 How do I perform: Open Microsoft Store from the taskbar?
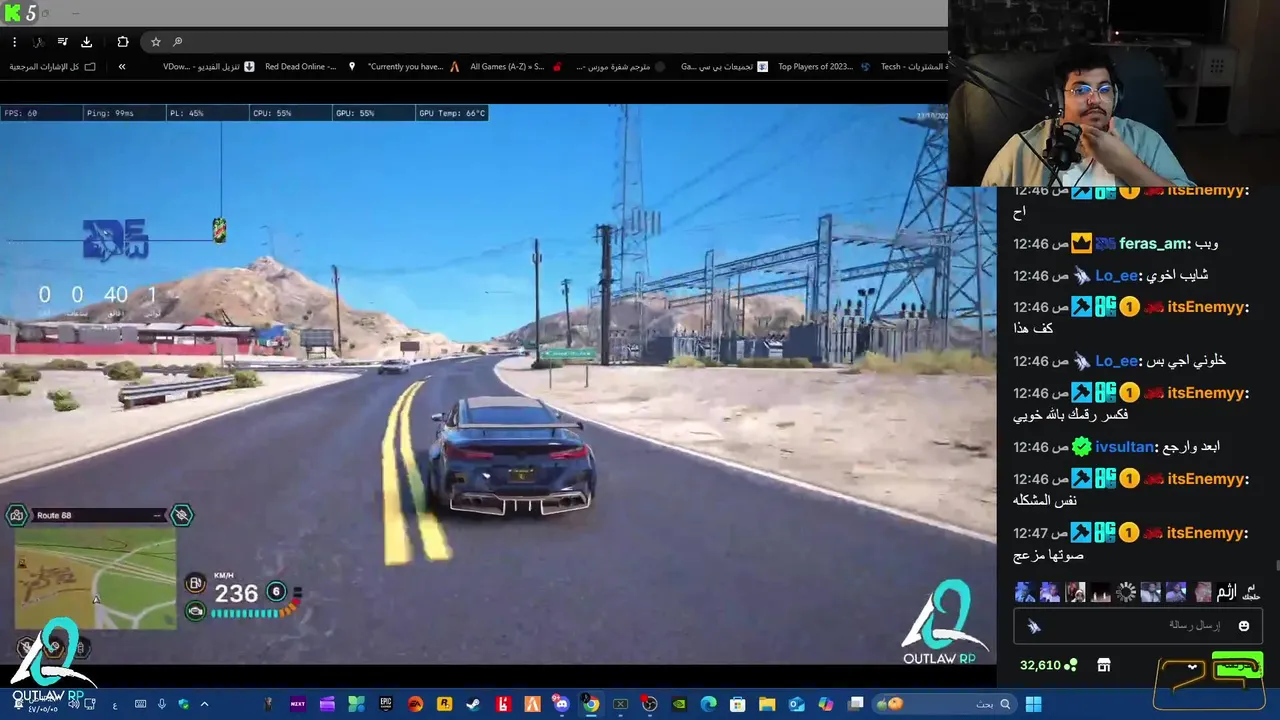738,704
